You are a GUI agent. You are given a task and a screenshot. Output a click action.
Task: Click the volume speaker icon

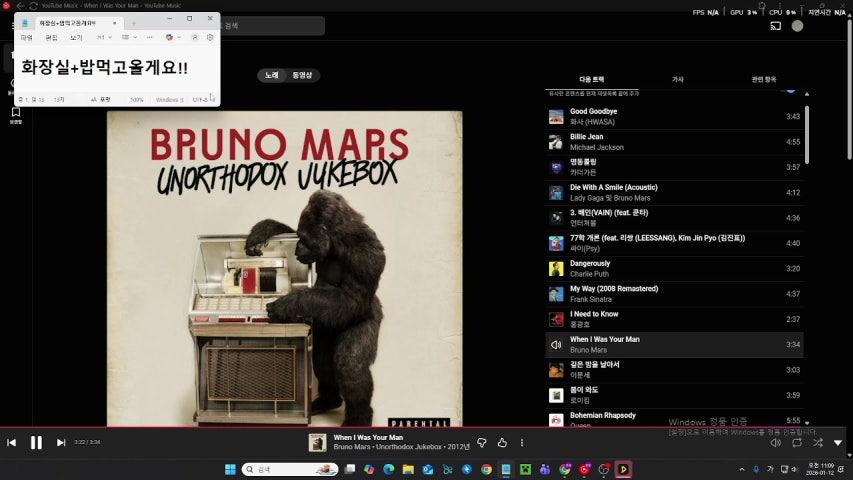pos(775,442)
